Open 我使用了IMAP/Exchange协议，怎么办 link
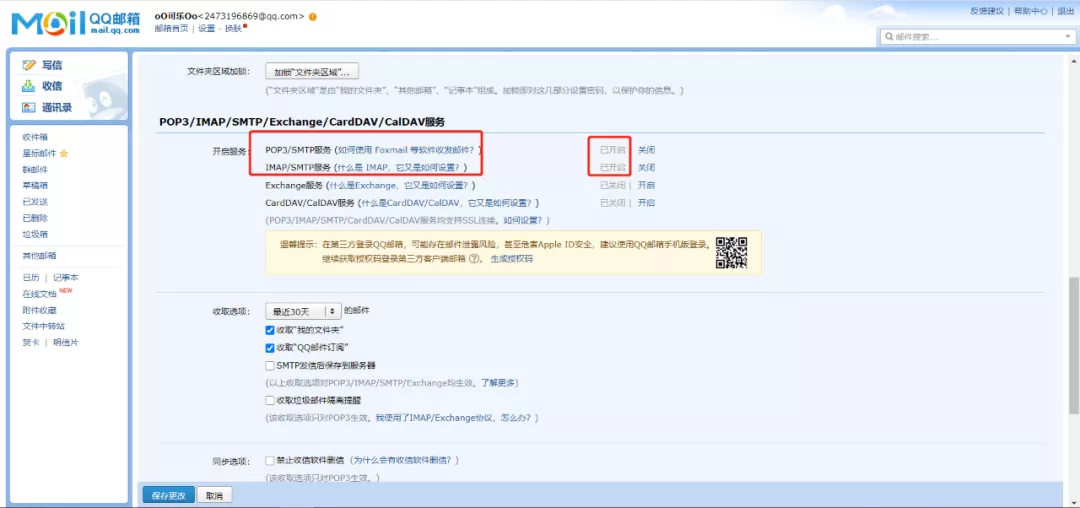1080x508 pixels. point(453,418)
